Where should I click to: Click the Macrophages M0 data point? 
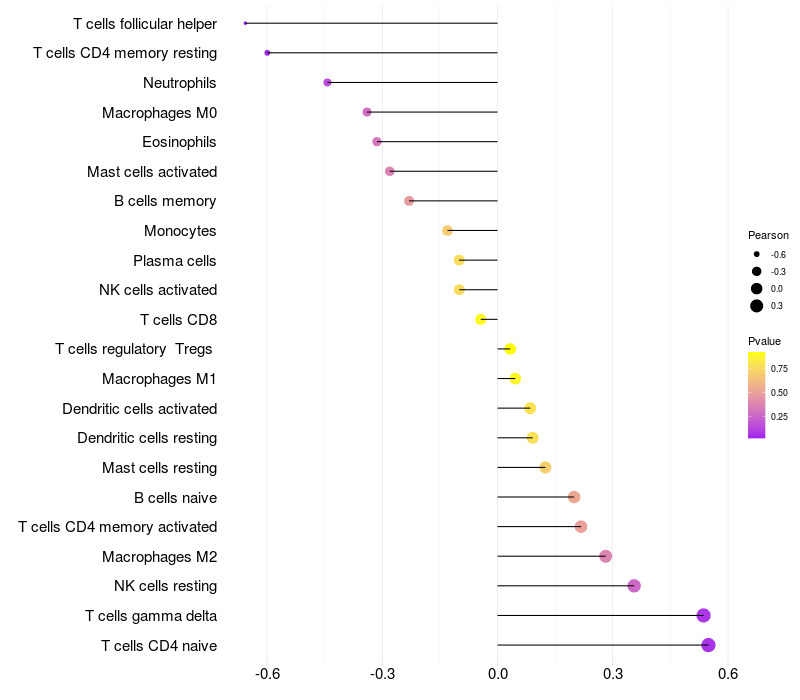point(367,112)
